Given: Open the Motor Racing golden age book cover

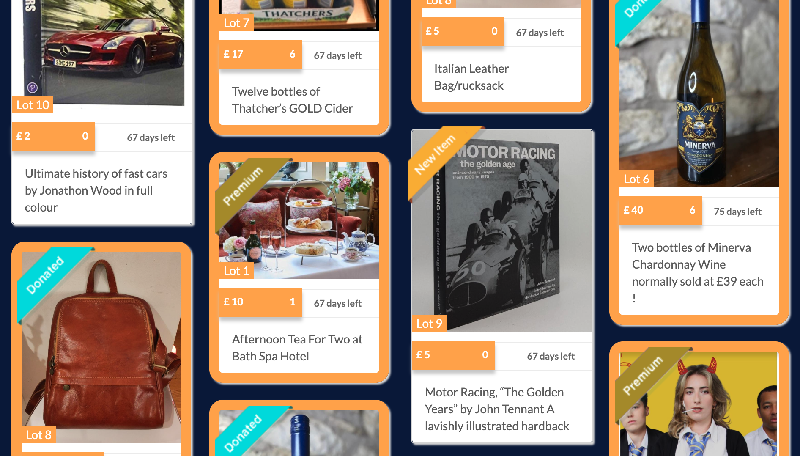Looking at the screenshot, I should (x=502, y=231).
